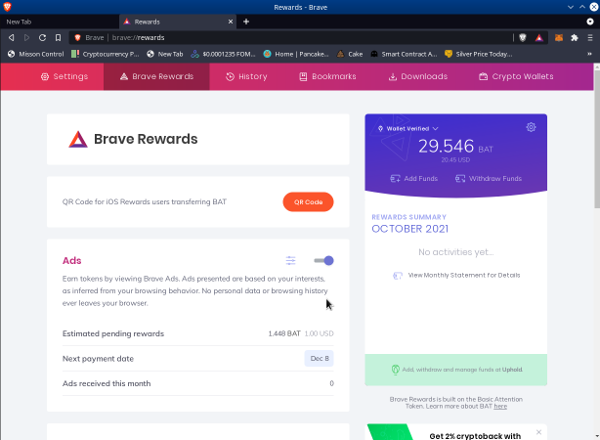Switch to the New Tab browser tab
The height and width of the screenshot is (440, 600).
59,22
